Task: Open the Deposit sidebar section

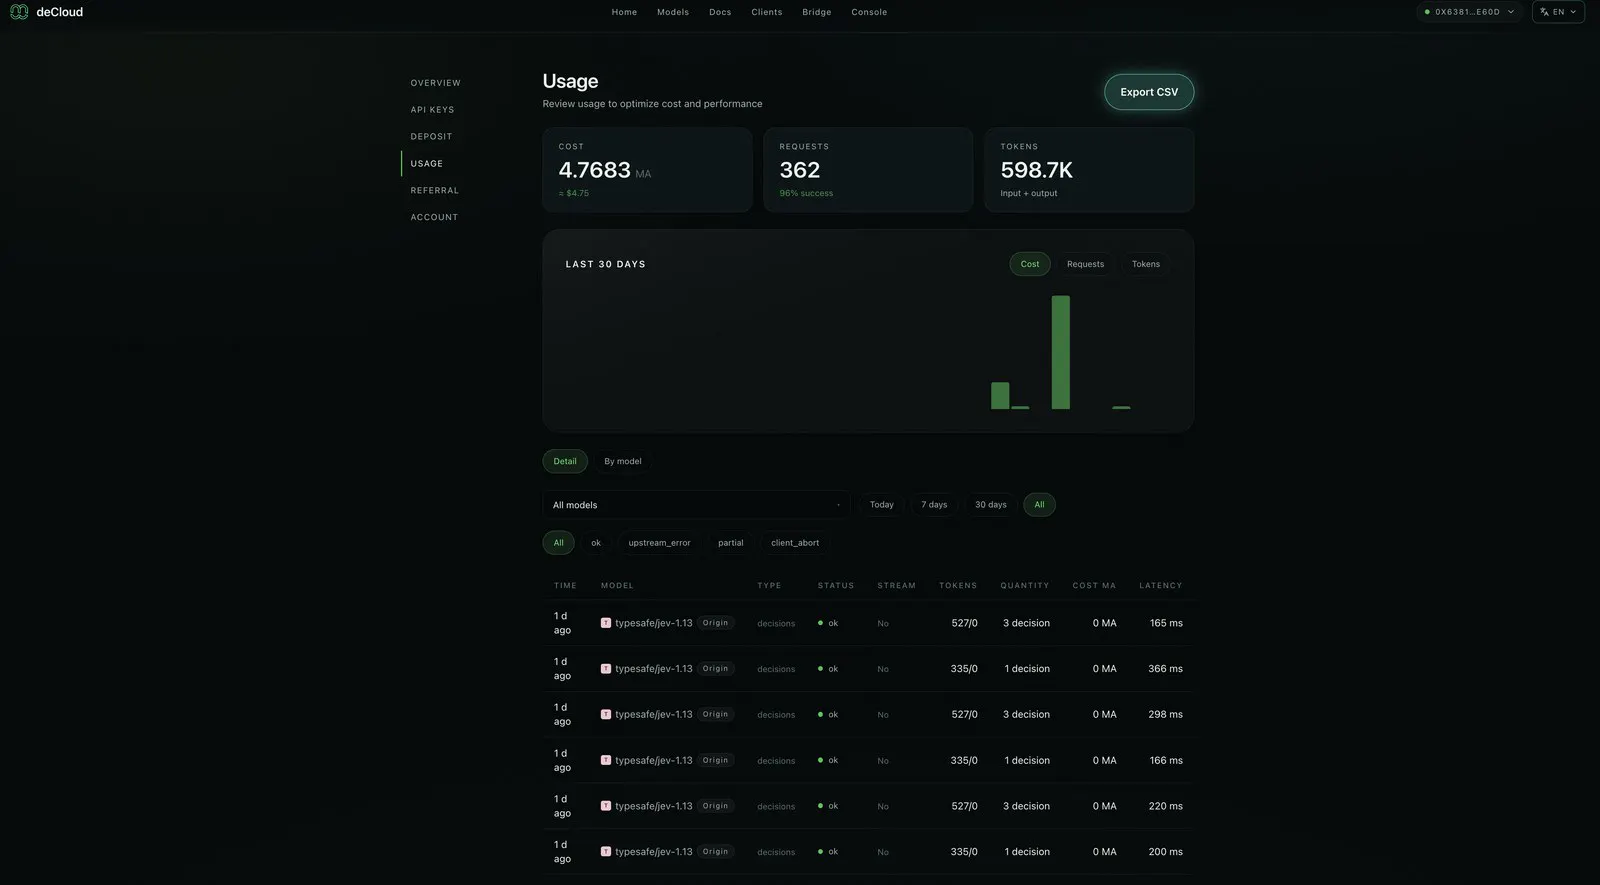Action: point(431,137)
